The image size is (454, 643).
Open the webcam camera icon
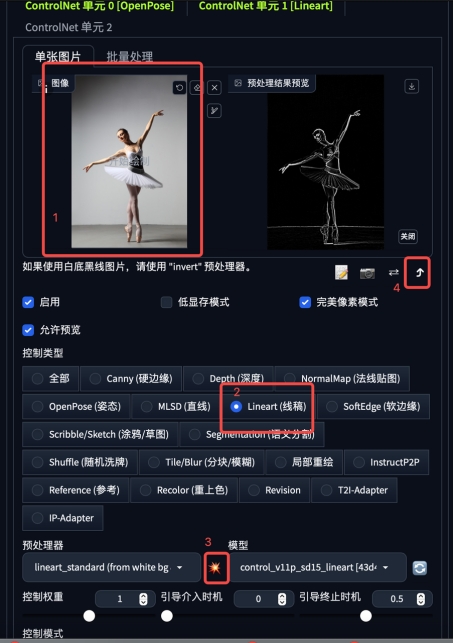click(x=367, y=273)
